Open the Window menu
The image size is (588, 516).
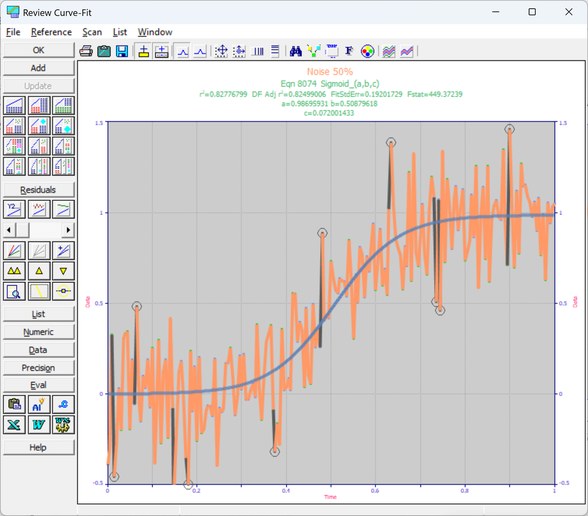(155, 32)
